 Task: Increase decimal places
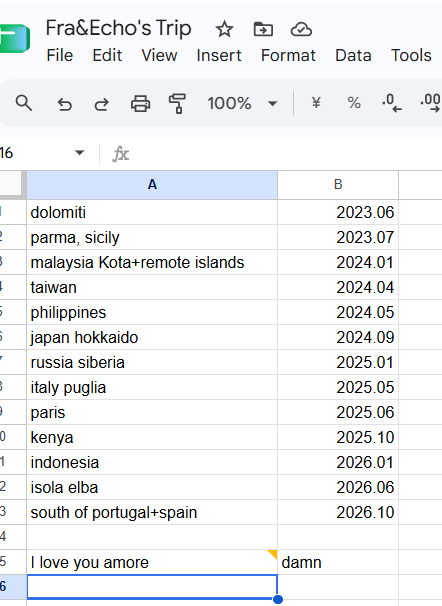click(430, 103)
